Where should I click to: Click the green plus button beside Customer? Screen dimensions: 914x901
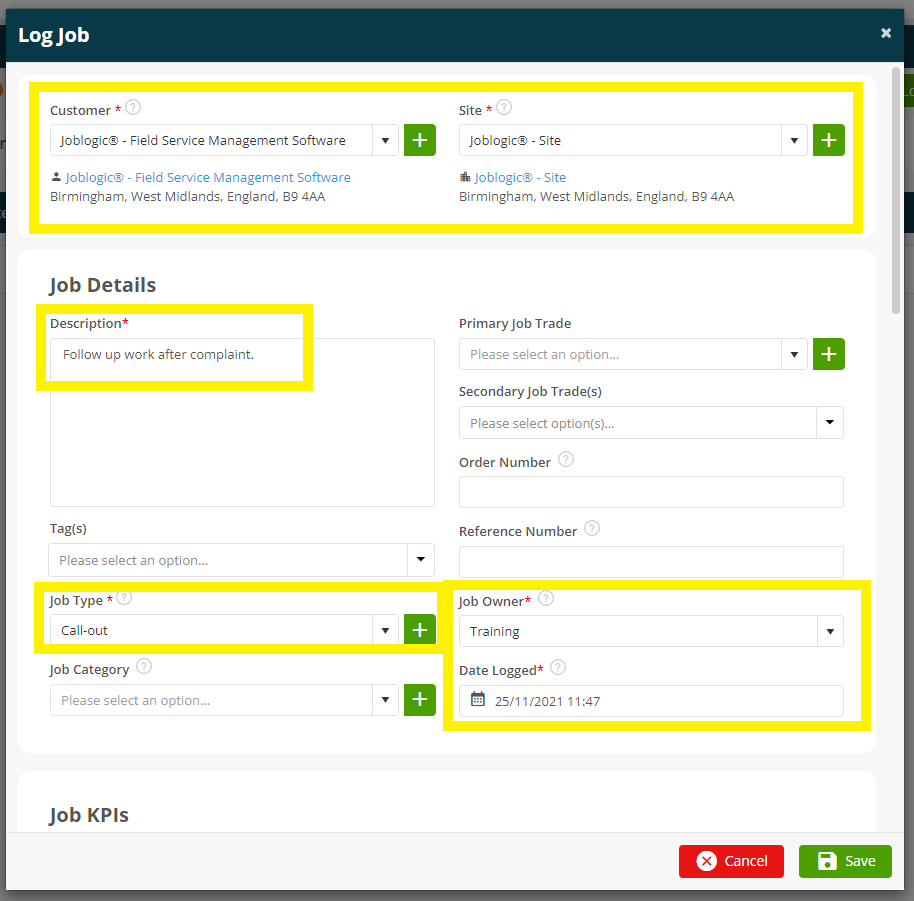tap(420, 140)
